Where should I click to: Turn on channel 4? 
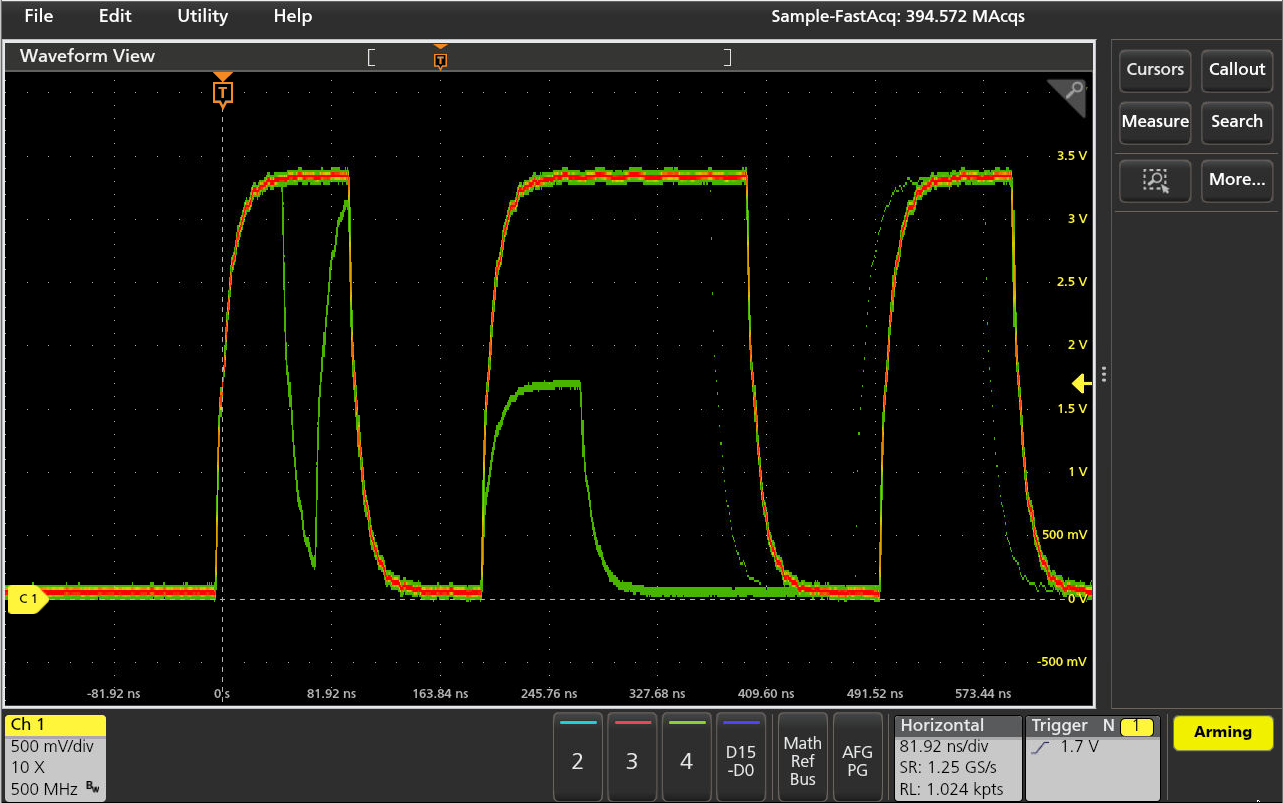pyautogui.click(x=685, y=757)
